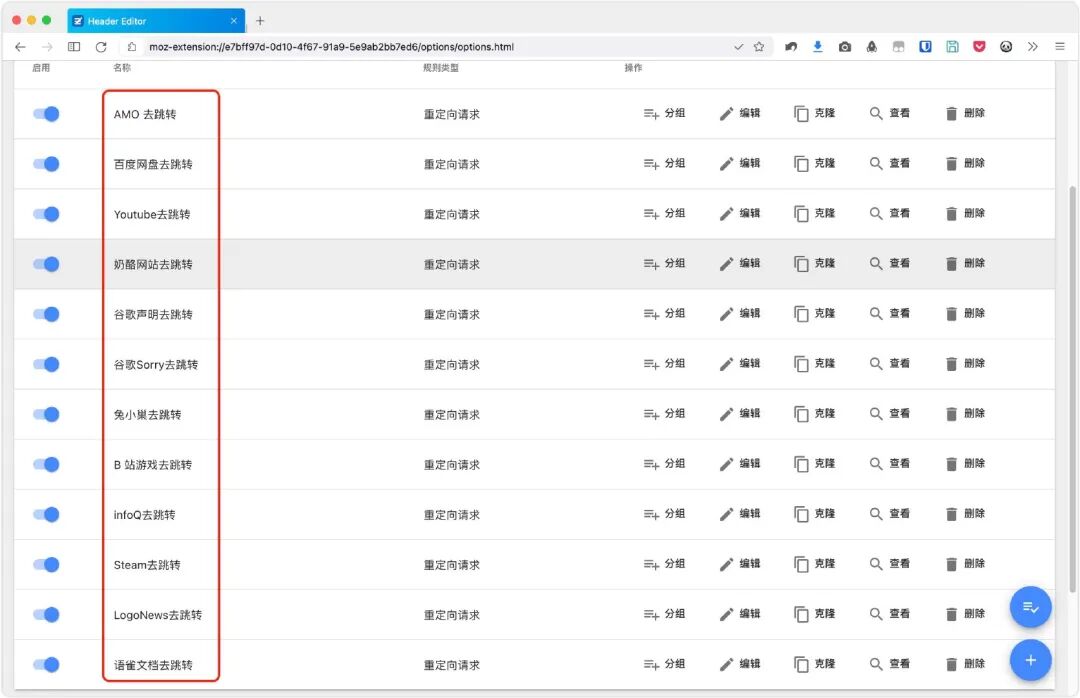Screen dimensions: 1080x698
Task: Clone the Steam去跳转 rule
Action: click(x=815, y=564)
